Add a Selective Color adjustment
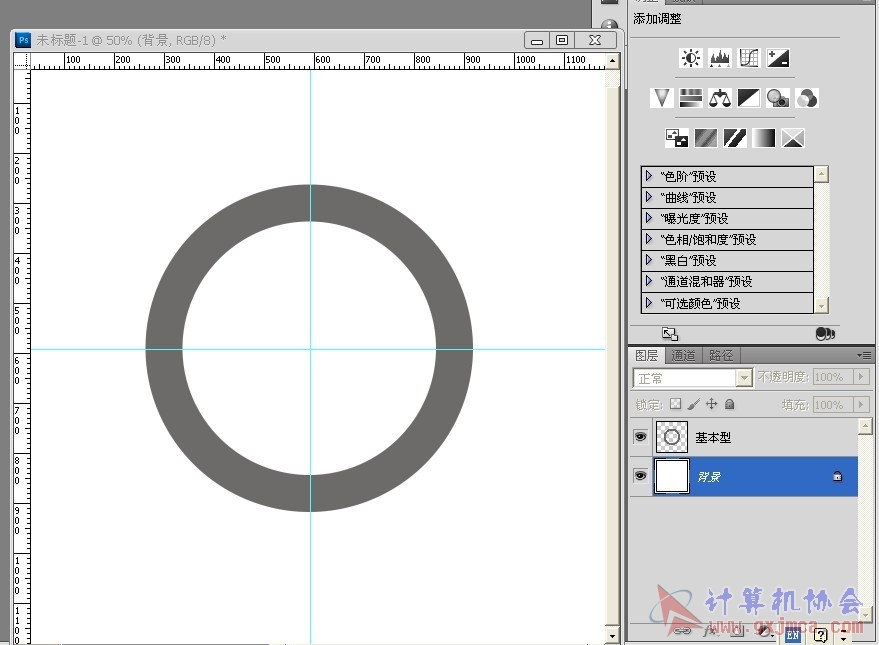The image size is (879, 645). pos(793,138)
